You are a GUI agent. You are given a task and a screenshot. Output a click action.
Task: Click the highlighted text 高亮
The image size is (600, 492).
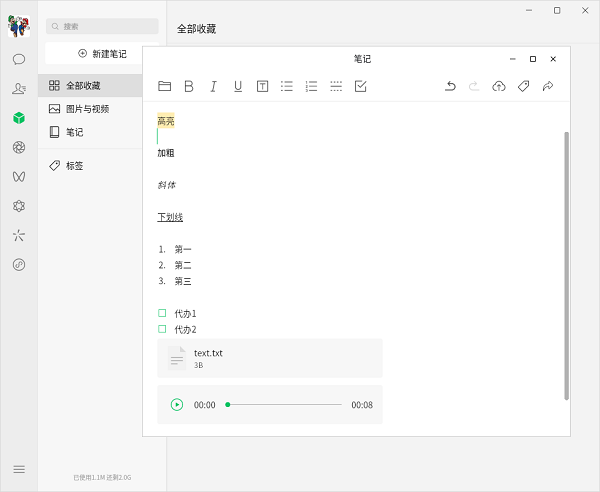pos(166,121)
